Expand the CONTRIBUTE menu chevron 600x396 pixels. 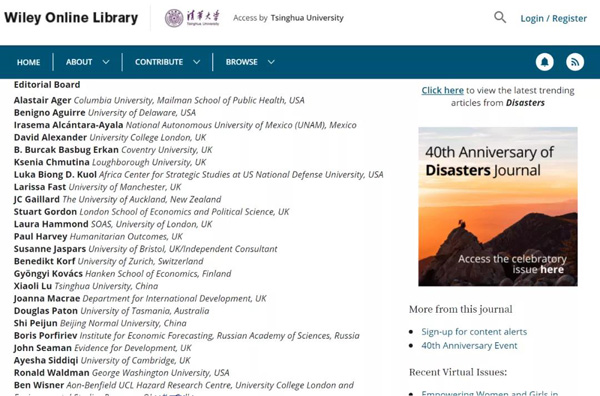197,62
